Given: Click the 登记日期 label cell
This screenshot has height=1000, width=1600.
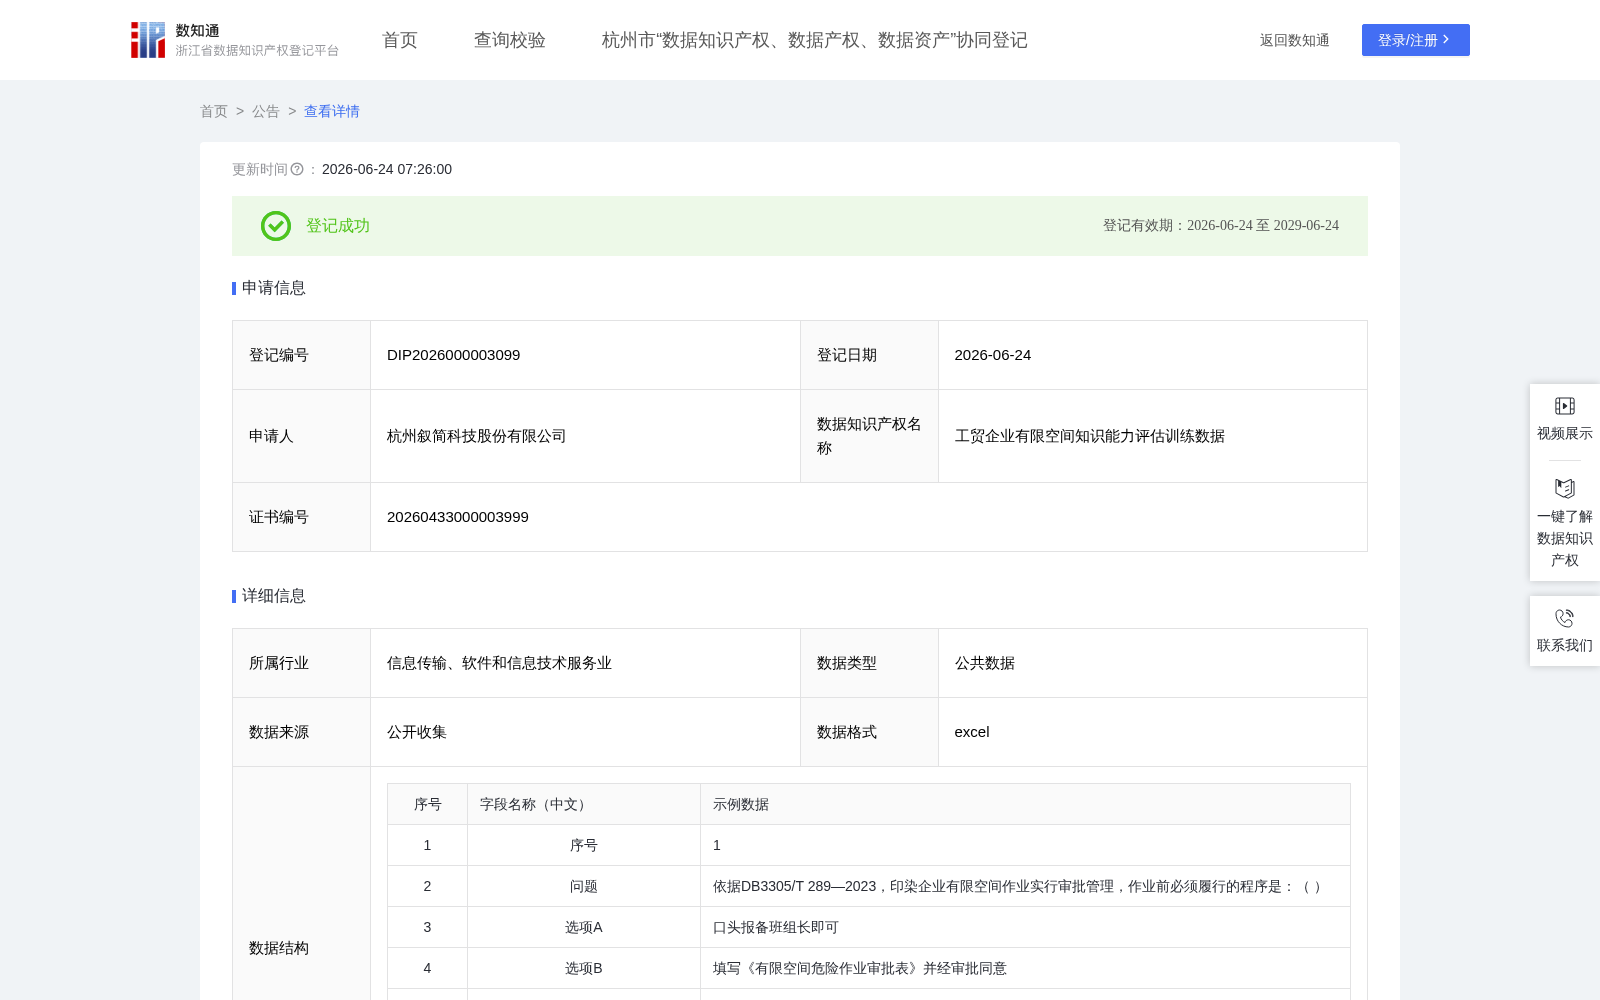Looking at the screenshot, I should [869, 355].
